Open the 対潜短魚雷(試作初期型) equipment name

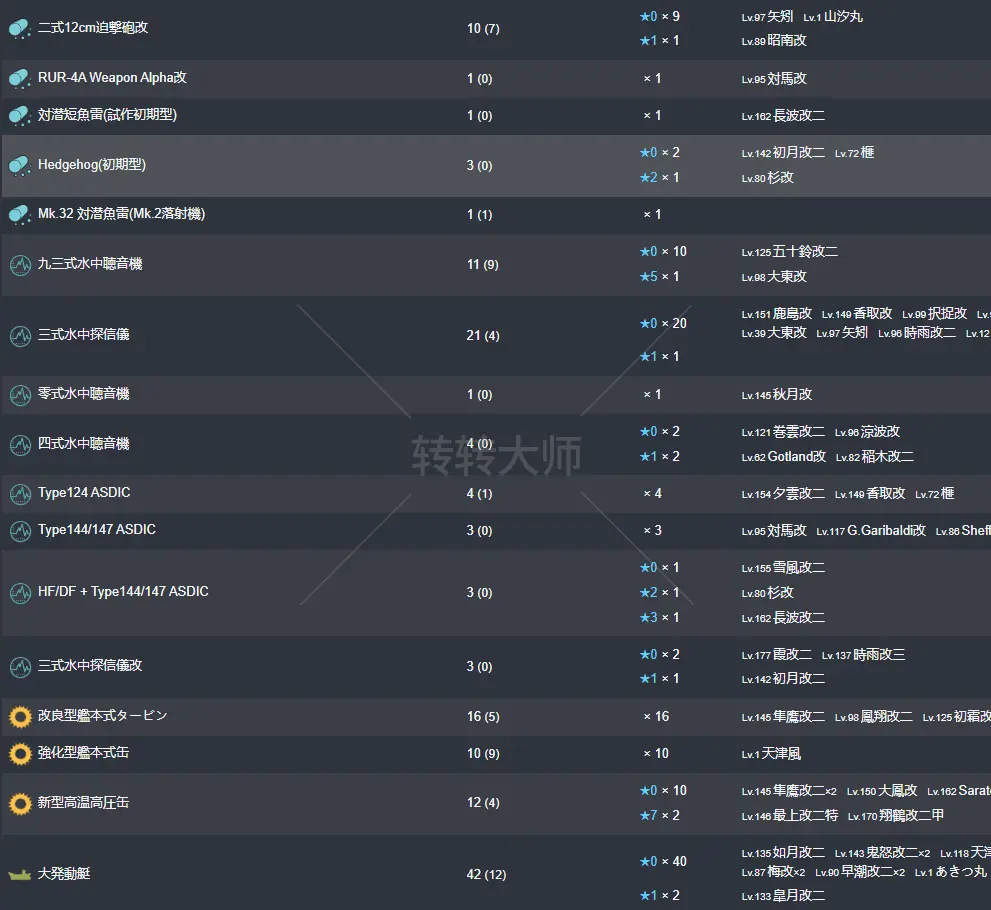(x=107, y=115)
